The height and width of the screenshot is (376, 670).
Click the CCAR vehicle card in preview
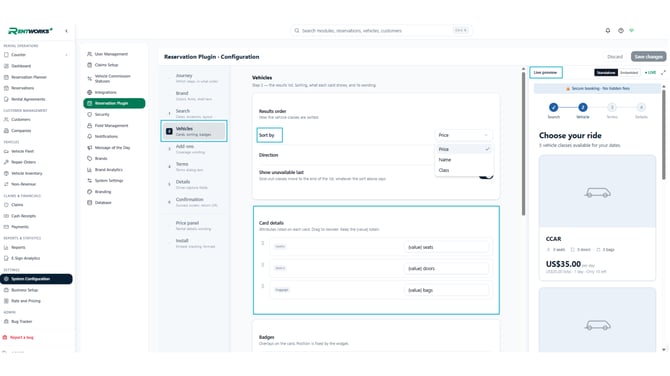[597, 217]
